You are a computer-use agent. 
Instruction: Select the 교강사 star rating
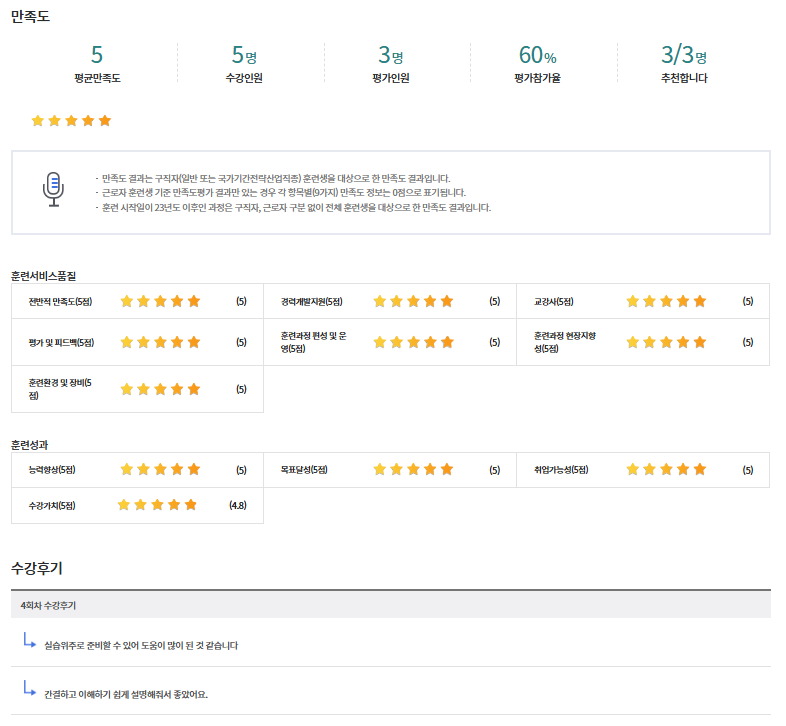click(x=666, y=301)
